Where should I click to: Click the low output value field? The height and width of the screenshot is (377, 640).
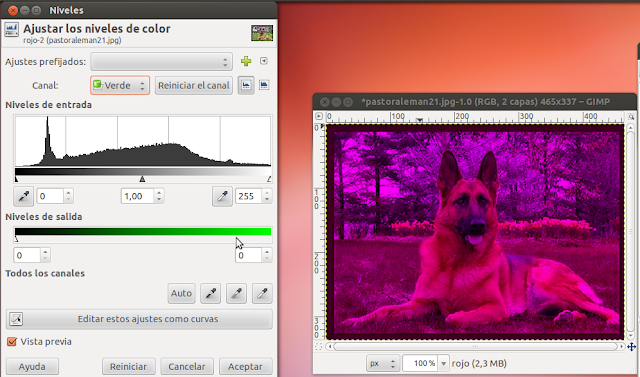click(27, 255)
